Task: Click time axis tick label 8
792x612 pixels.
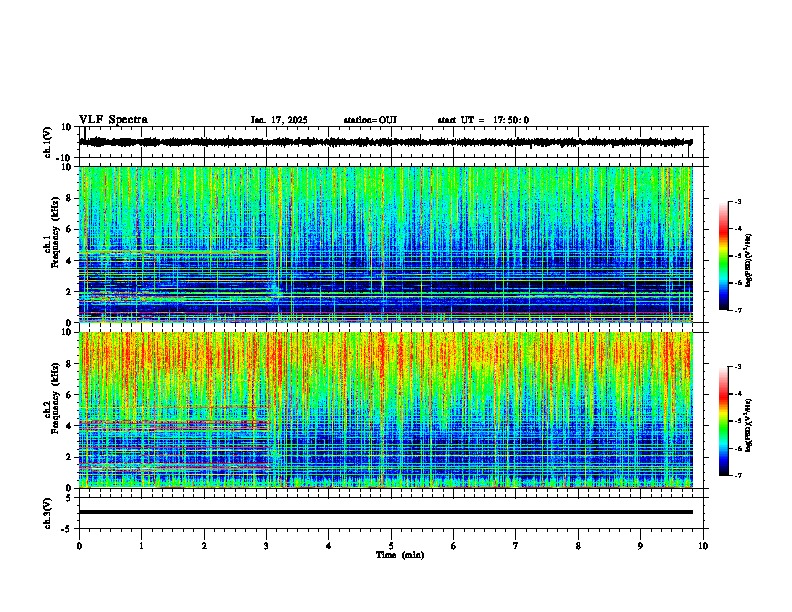Action: [x=578, y=546]
